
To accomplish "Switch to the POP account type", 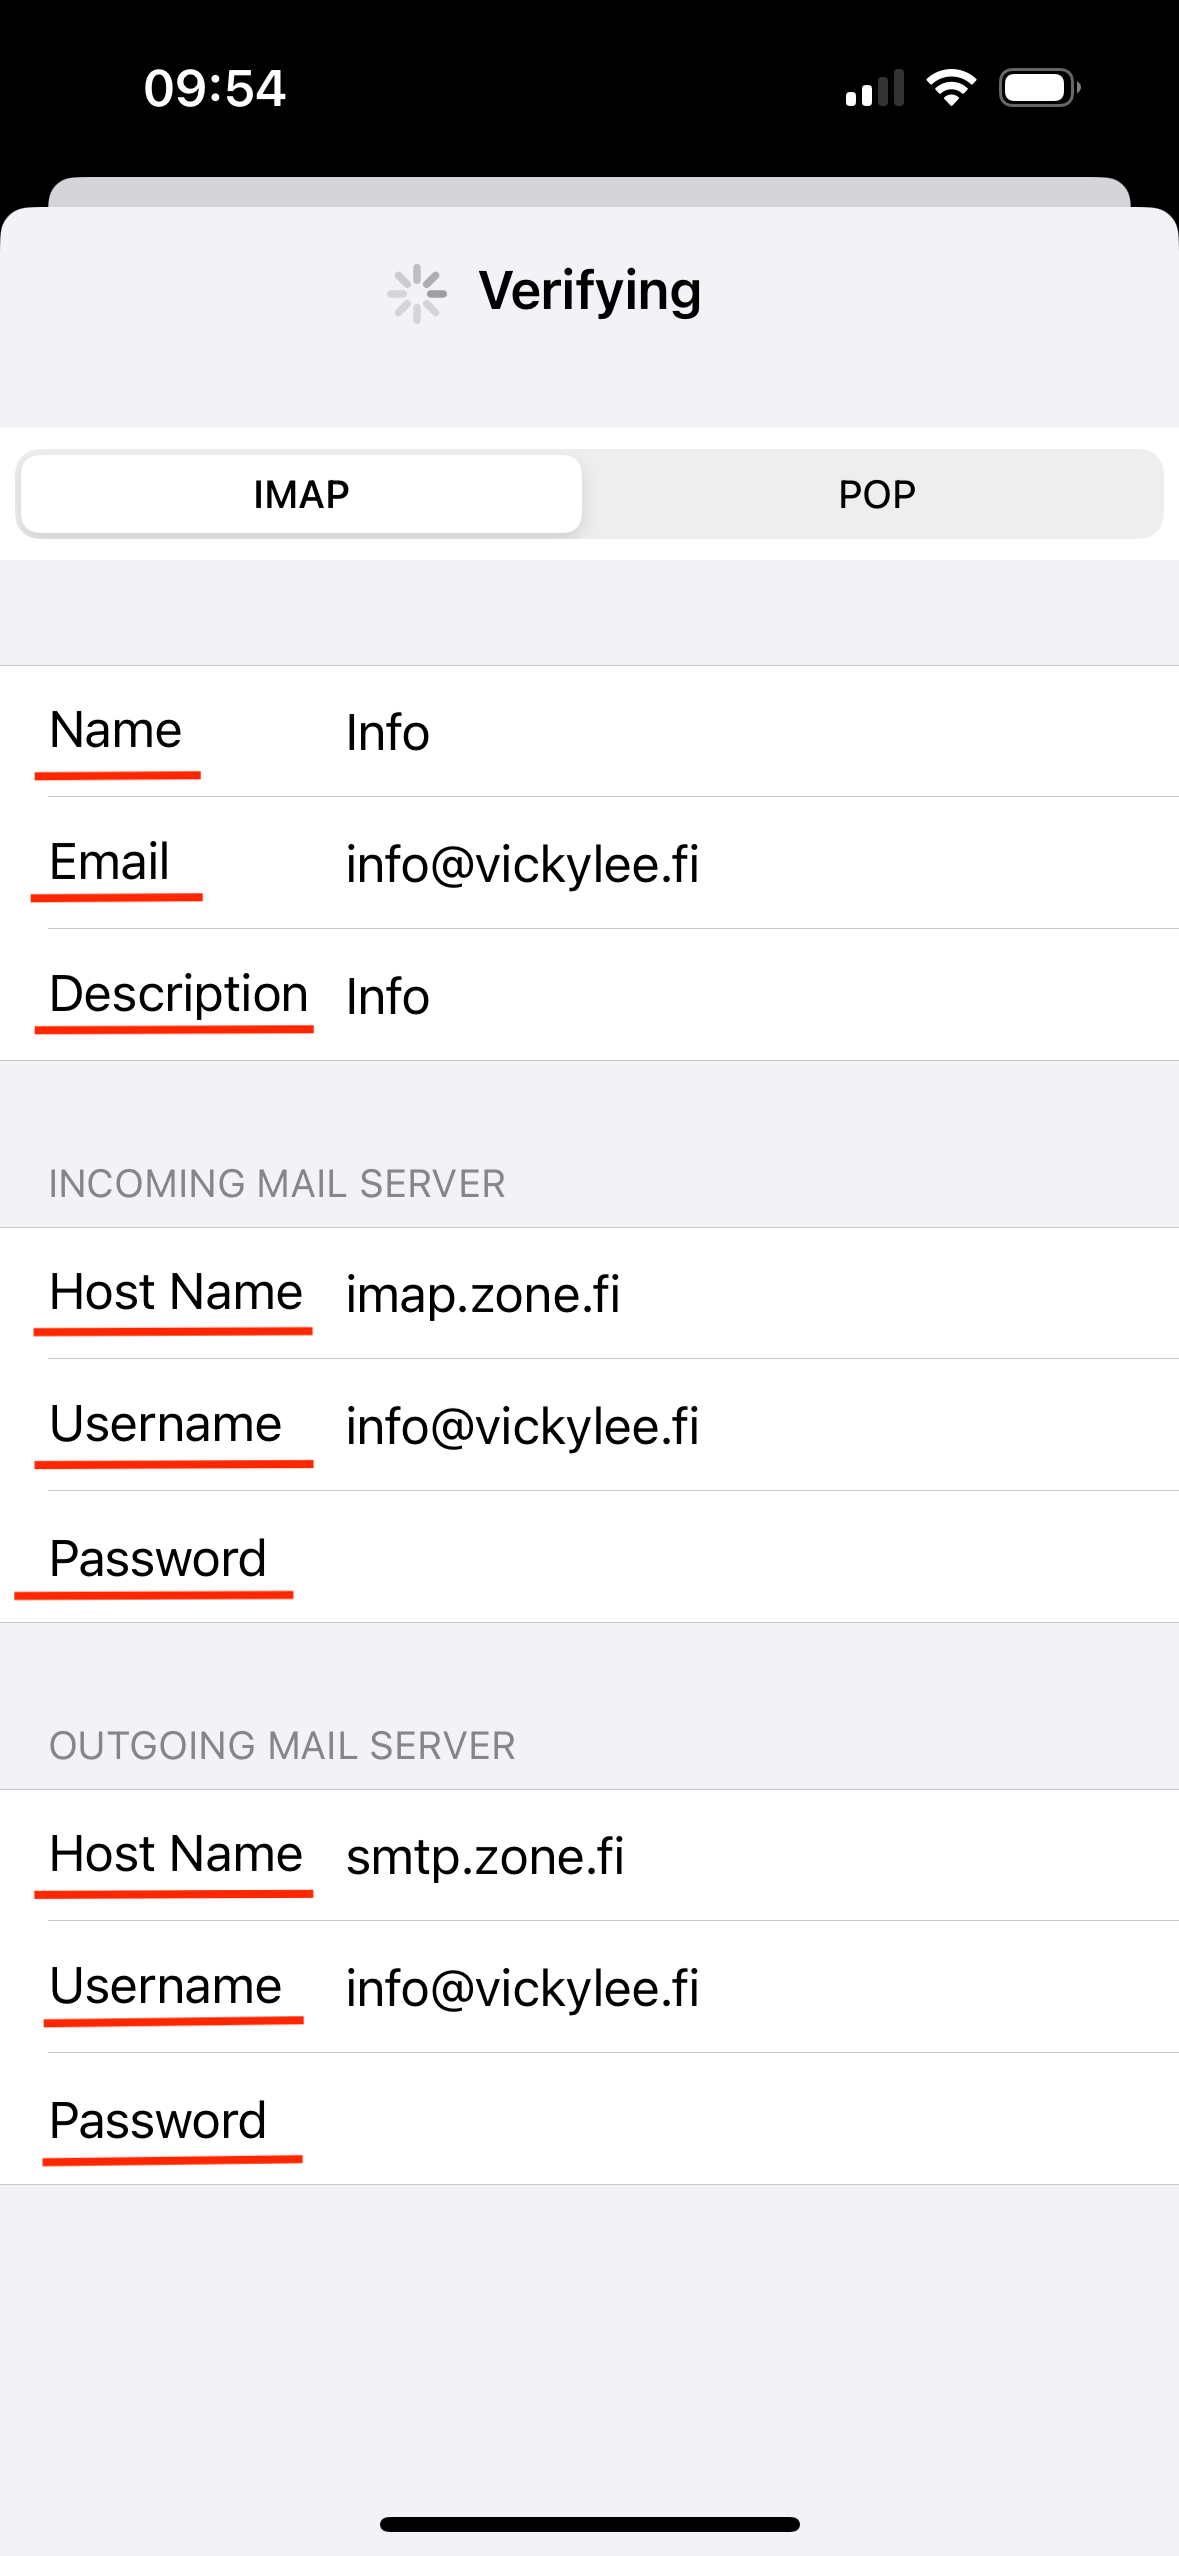I will [x=876, y=494].
